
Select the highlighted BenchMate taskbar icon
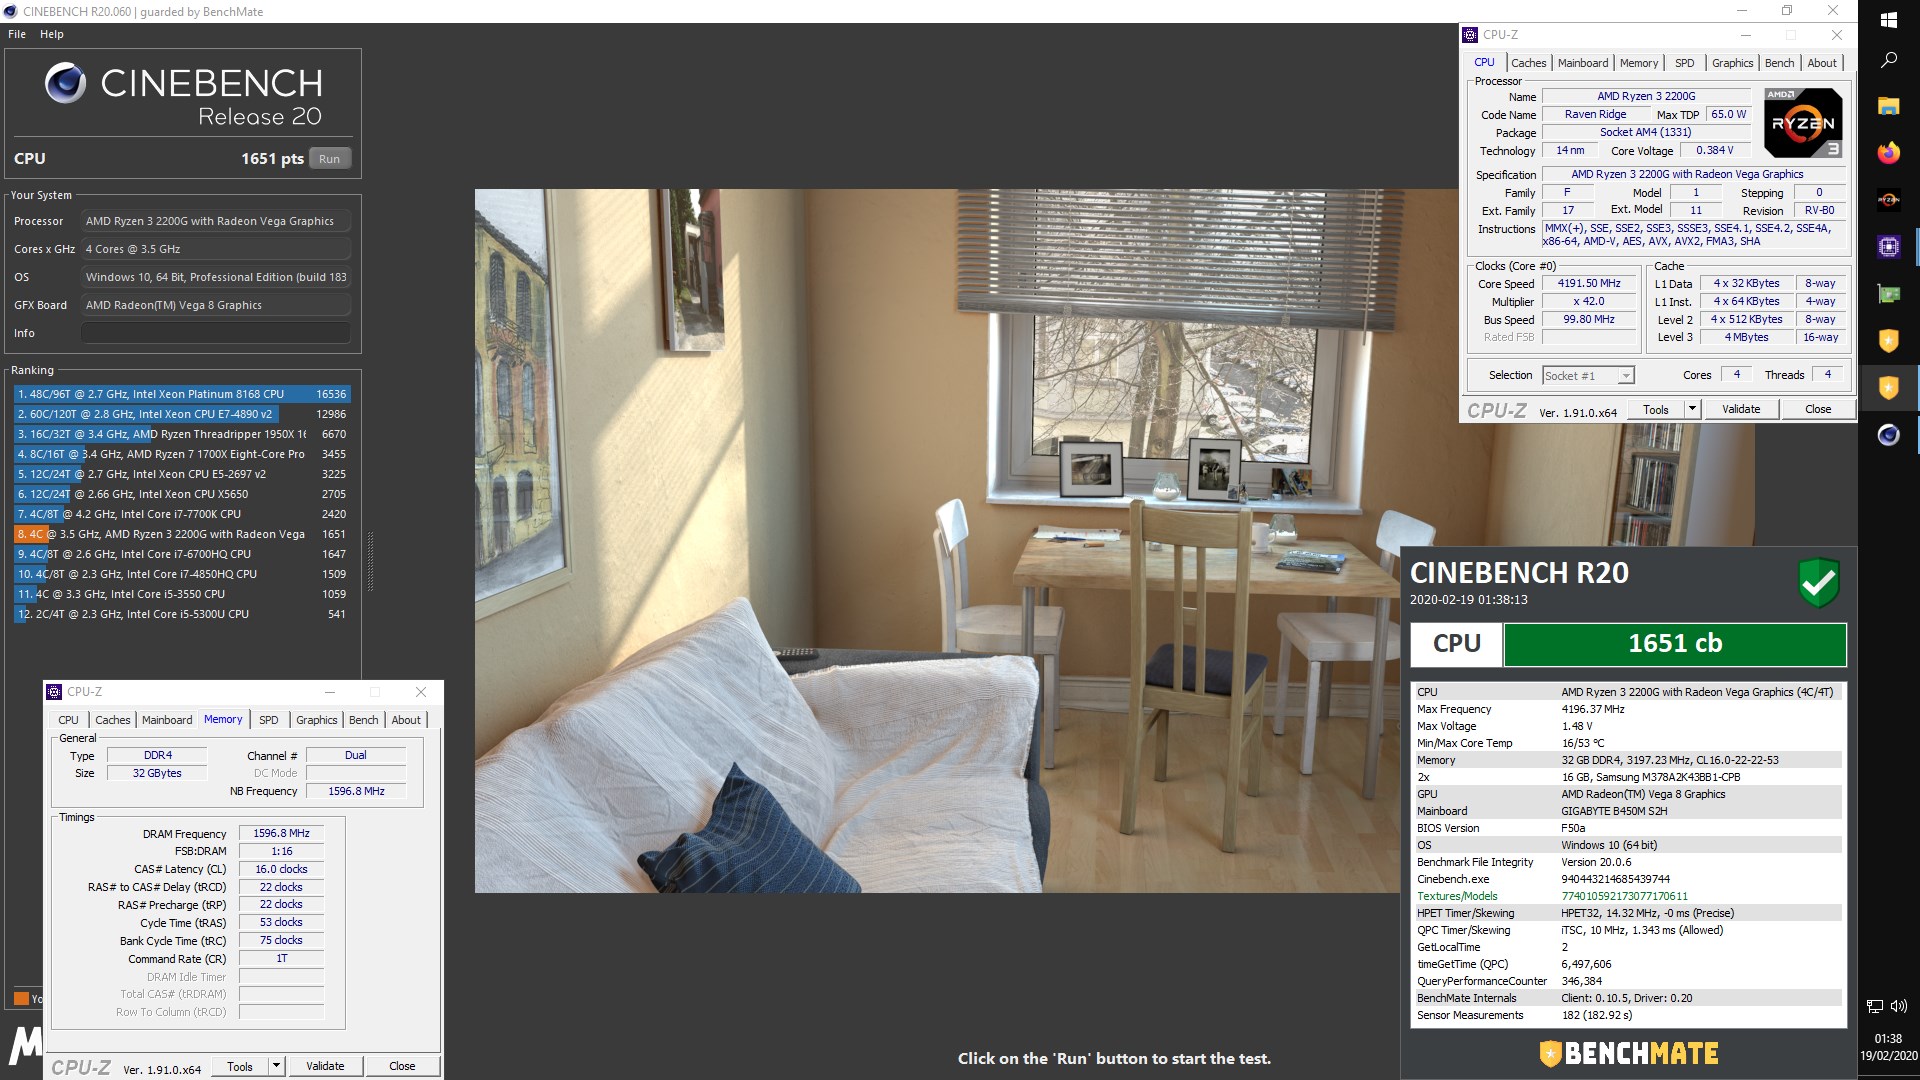click(x=1888, y=388)
